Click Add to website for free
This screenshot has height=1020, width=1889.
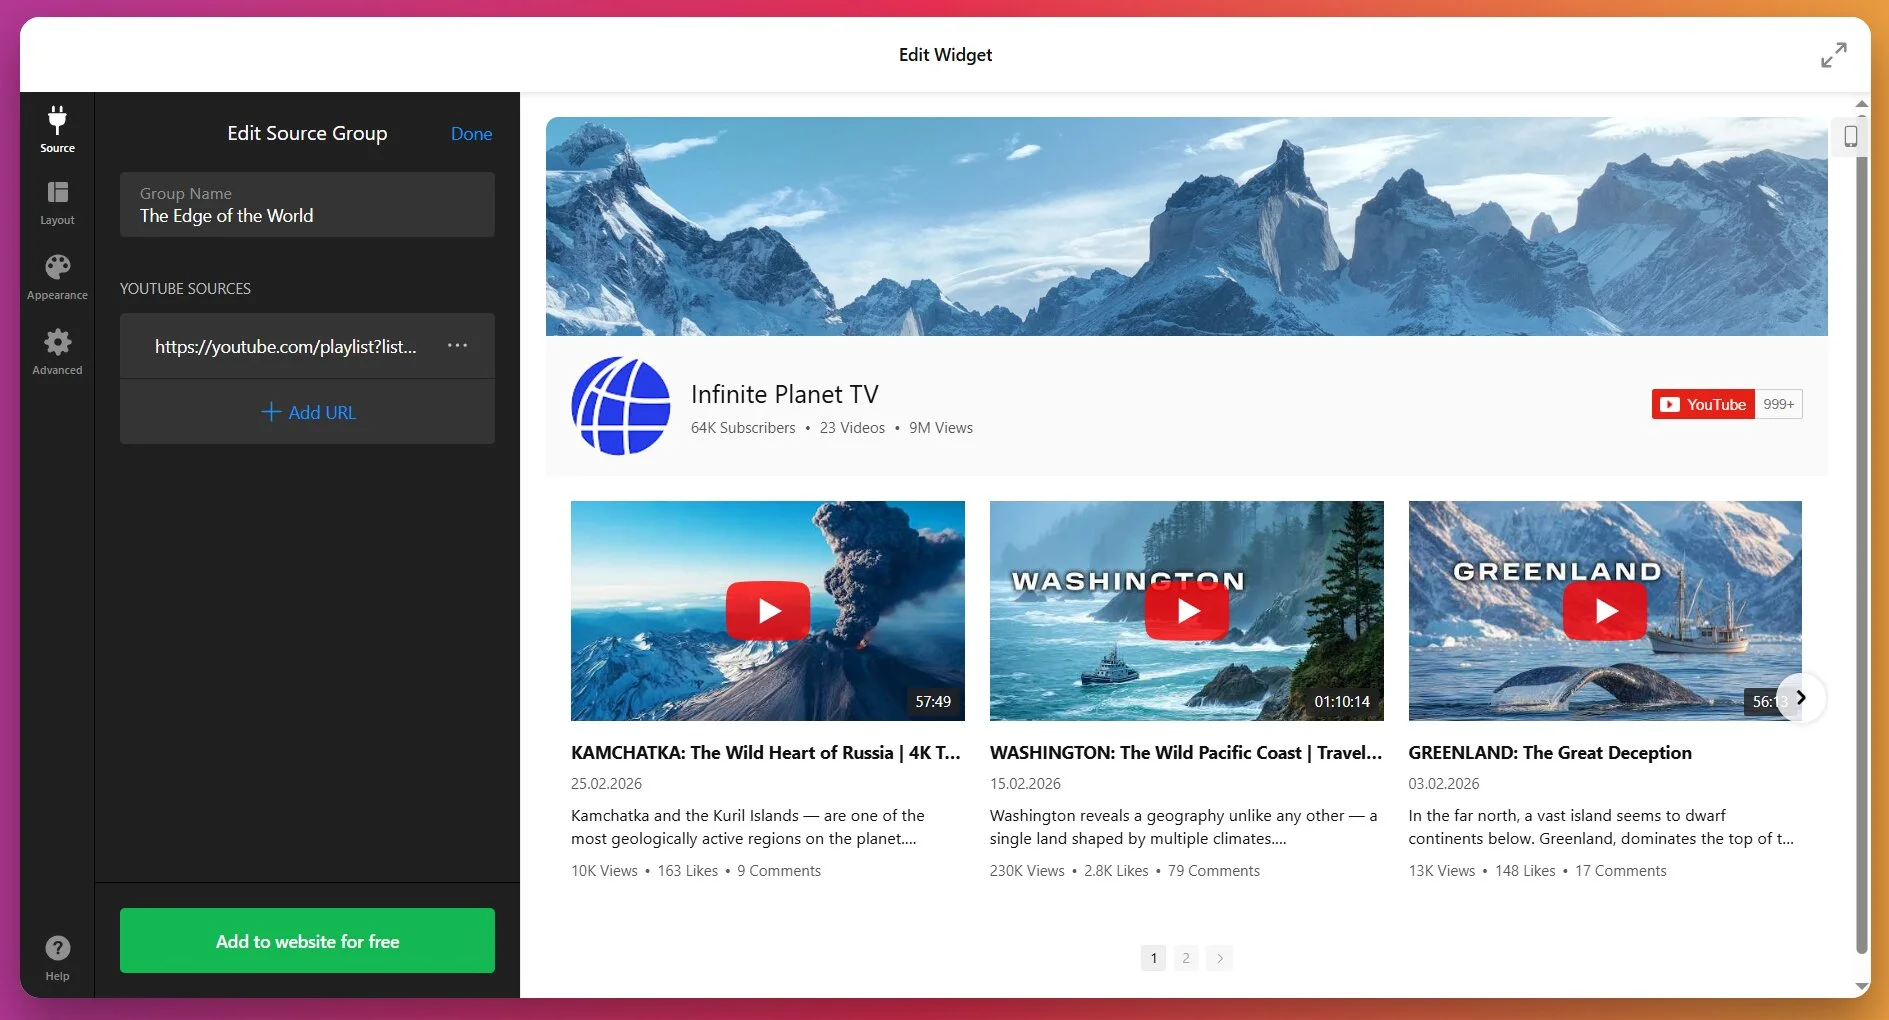[307, 941]
